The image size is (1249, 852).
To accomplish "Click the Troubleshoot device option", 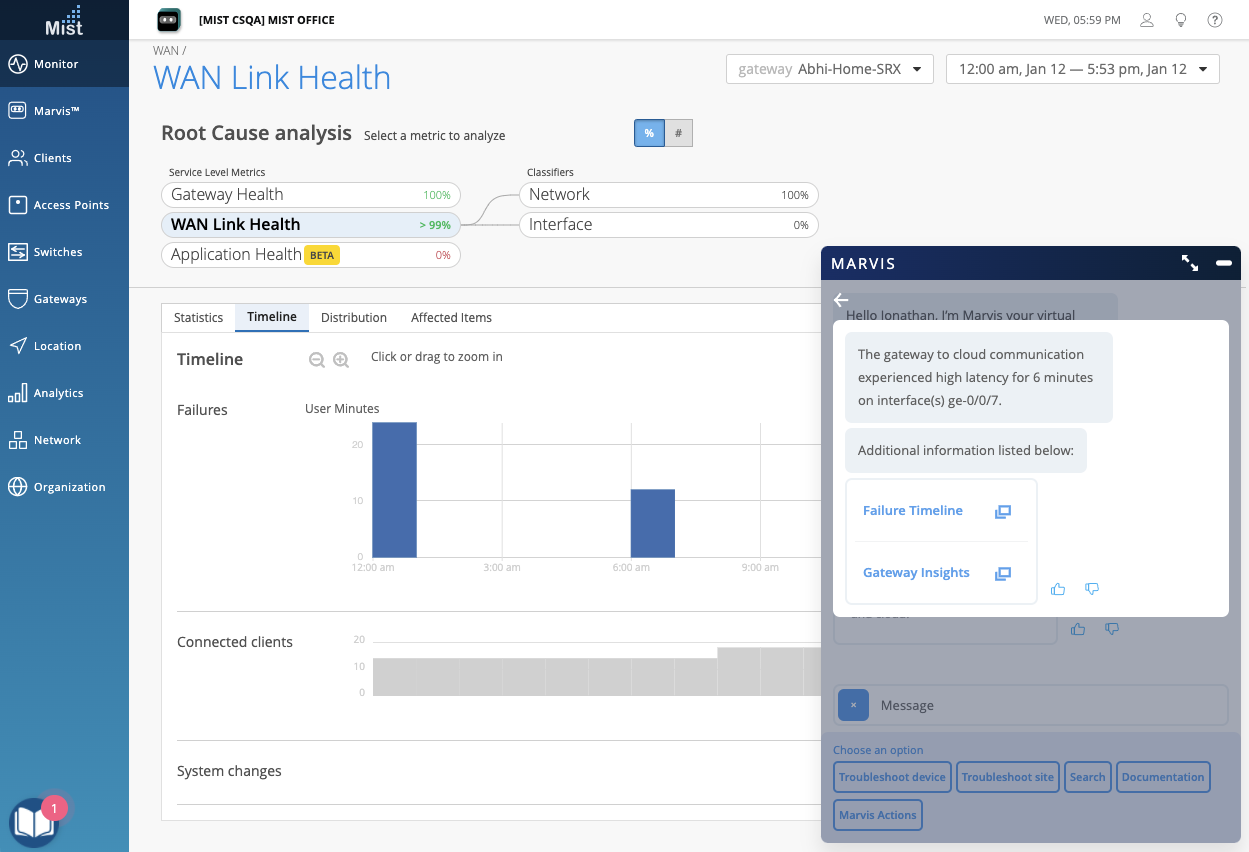I will pyautogui.click(x=892, y=777).
